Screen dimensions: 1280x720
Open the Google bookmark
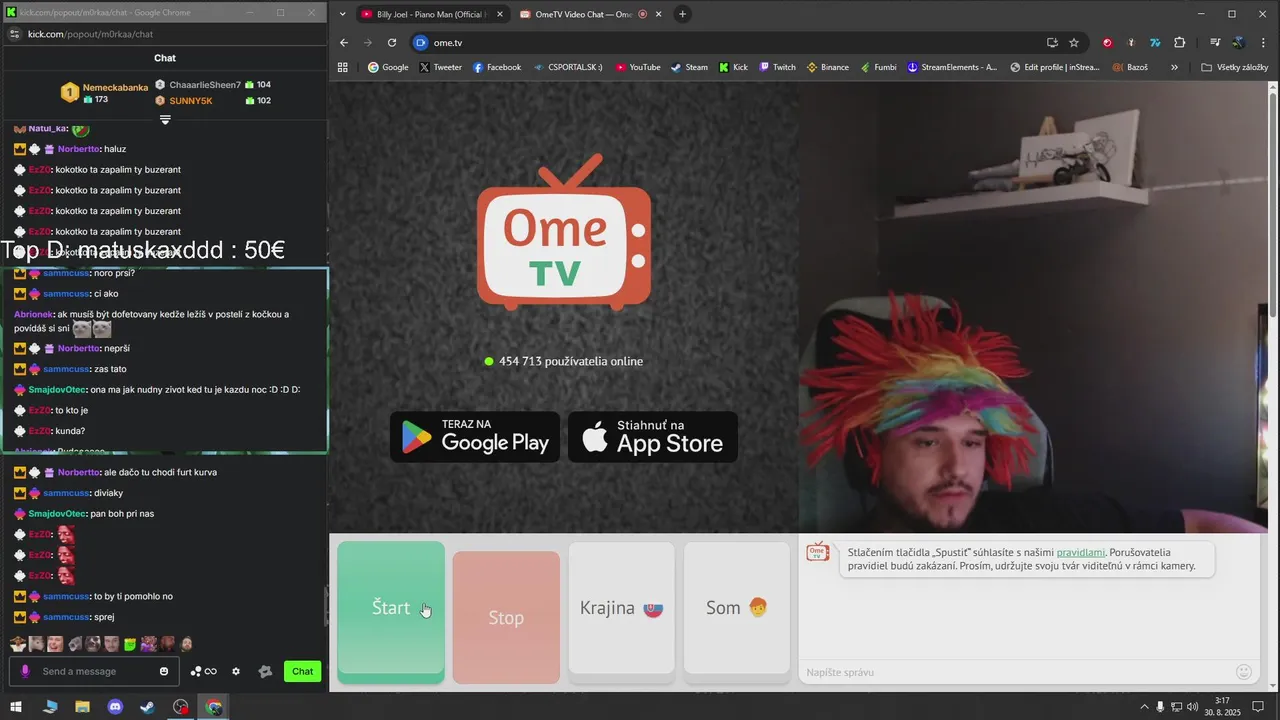[x=388, y=67]
